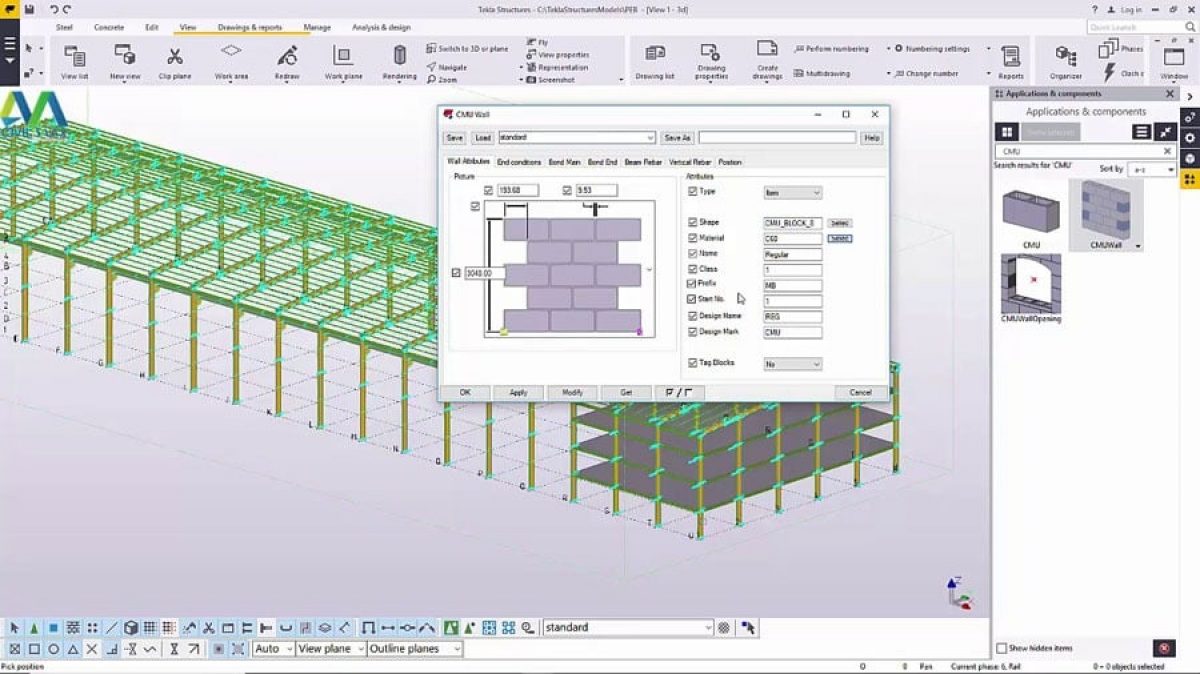Click the red icon at components panel bottom
Screen dimensions: 1200x674
[x=1163, y=648]
